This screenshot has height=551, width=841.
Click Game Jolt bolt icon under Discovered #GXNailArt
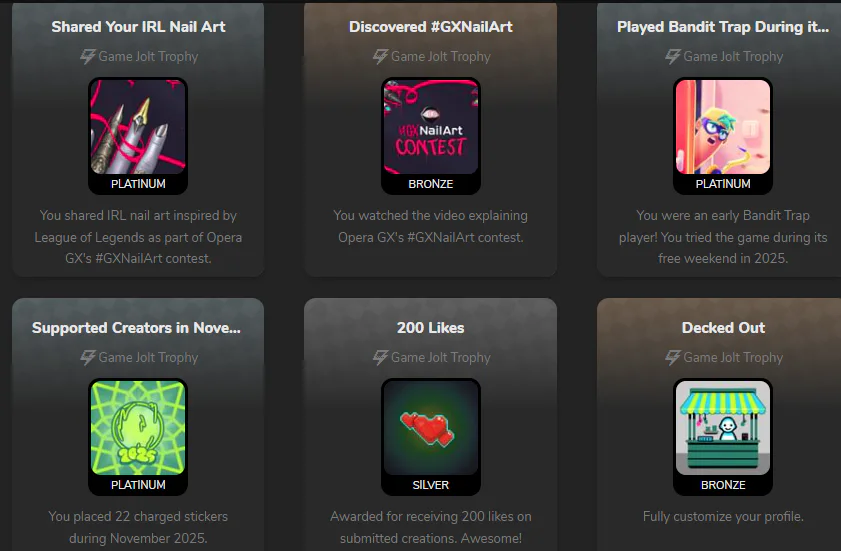click(380, 56)
